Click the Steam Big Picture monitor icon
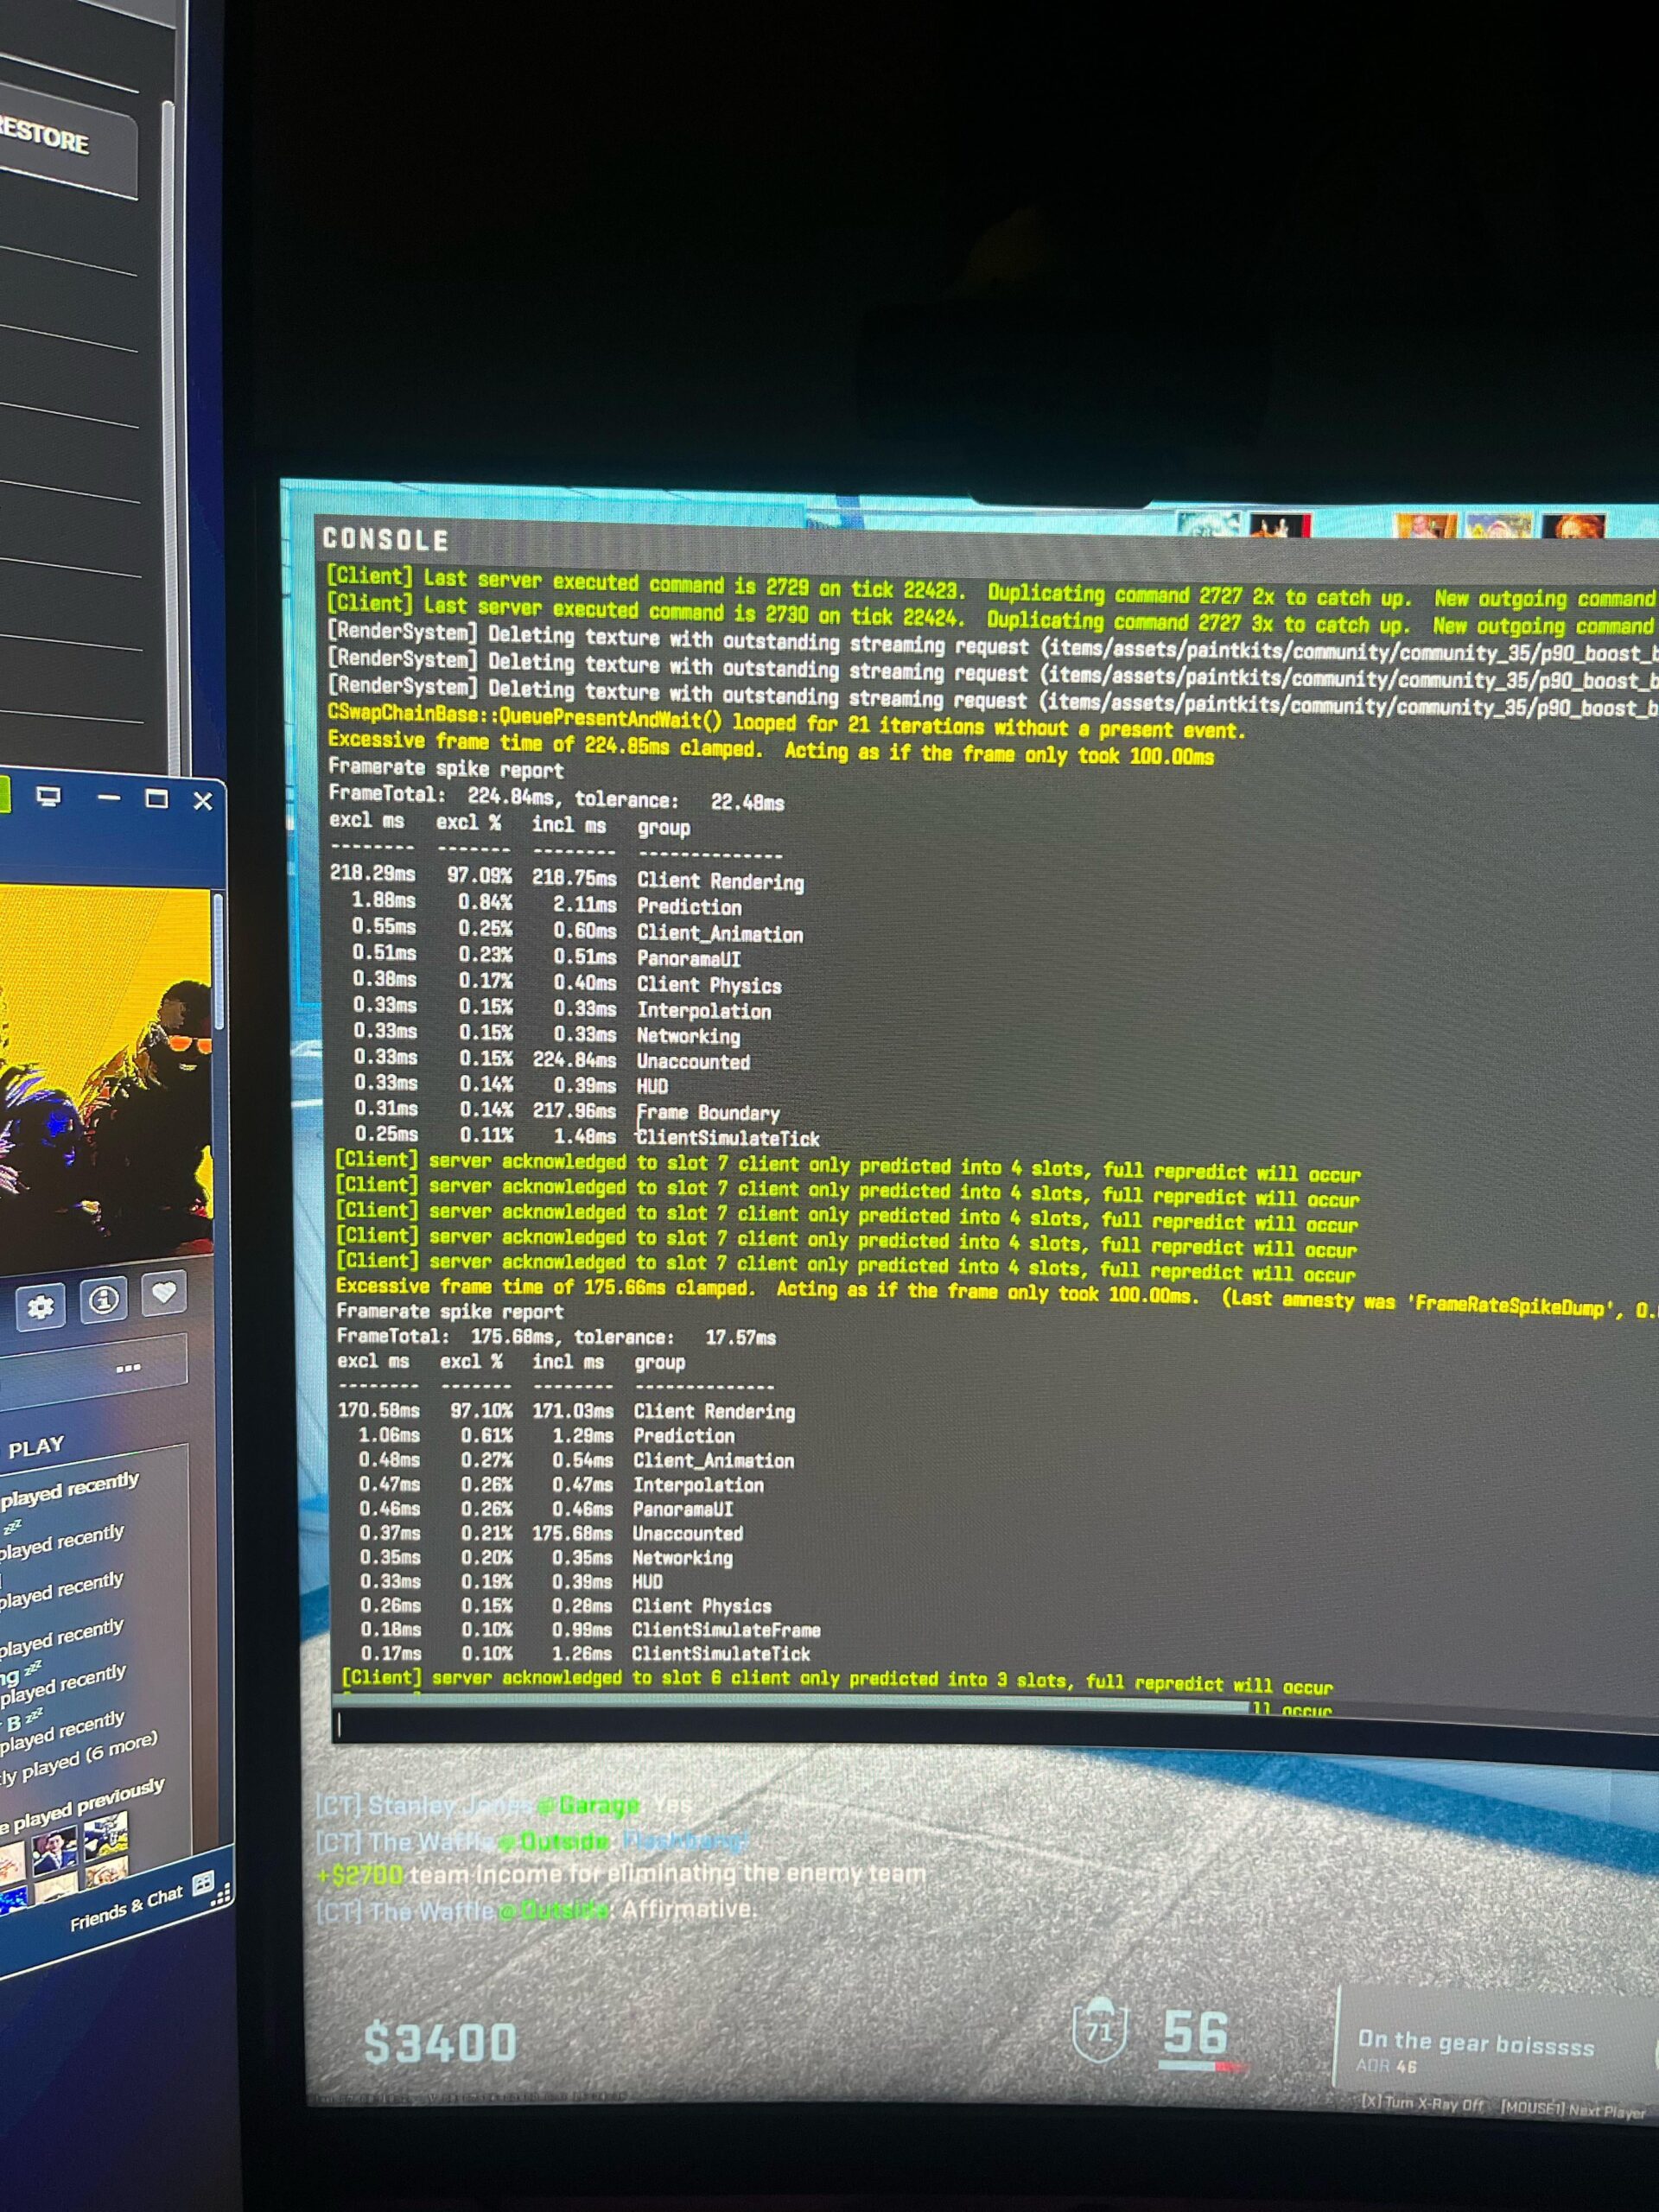 click(48, 796)
